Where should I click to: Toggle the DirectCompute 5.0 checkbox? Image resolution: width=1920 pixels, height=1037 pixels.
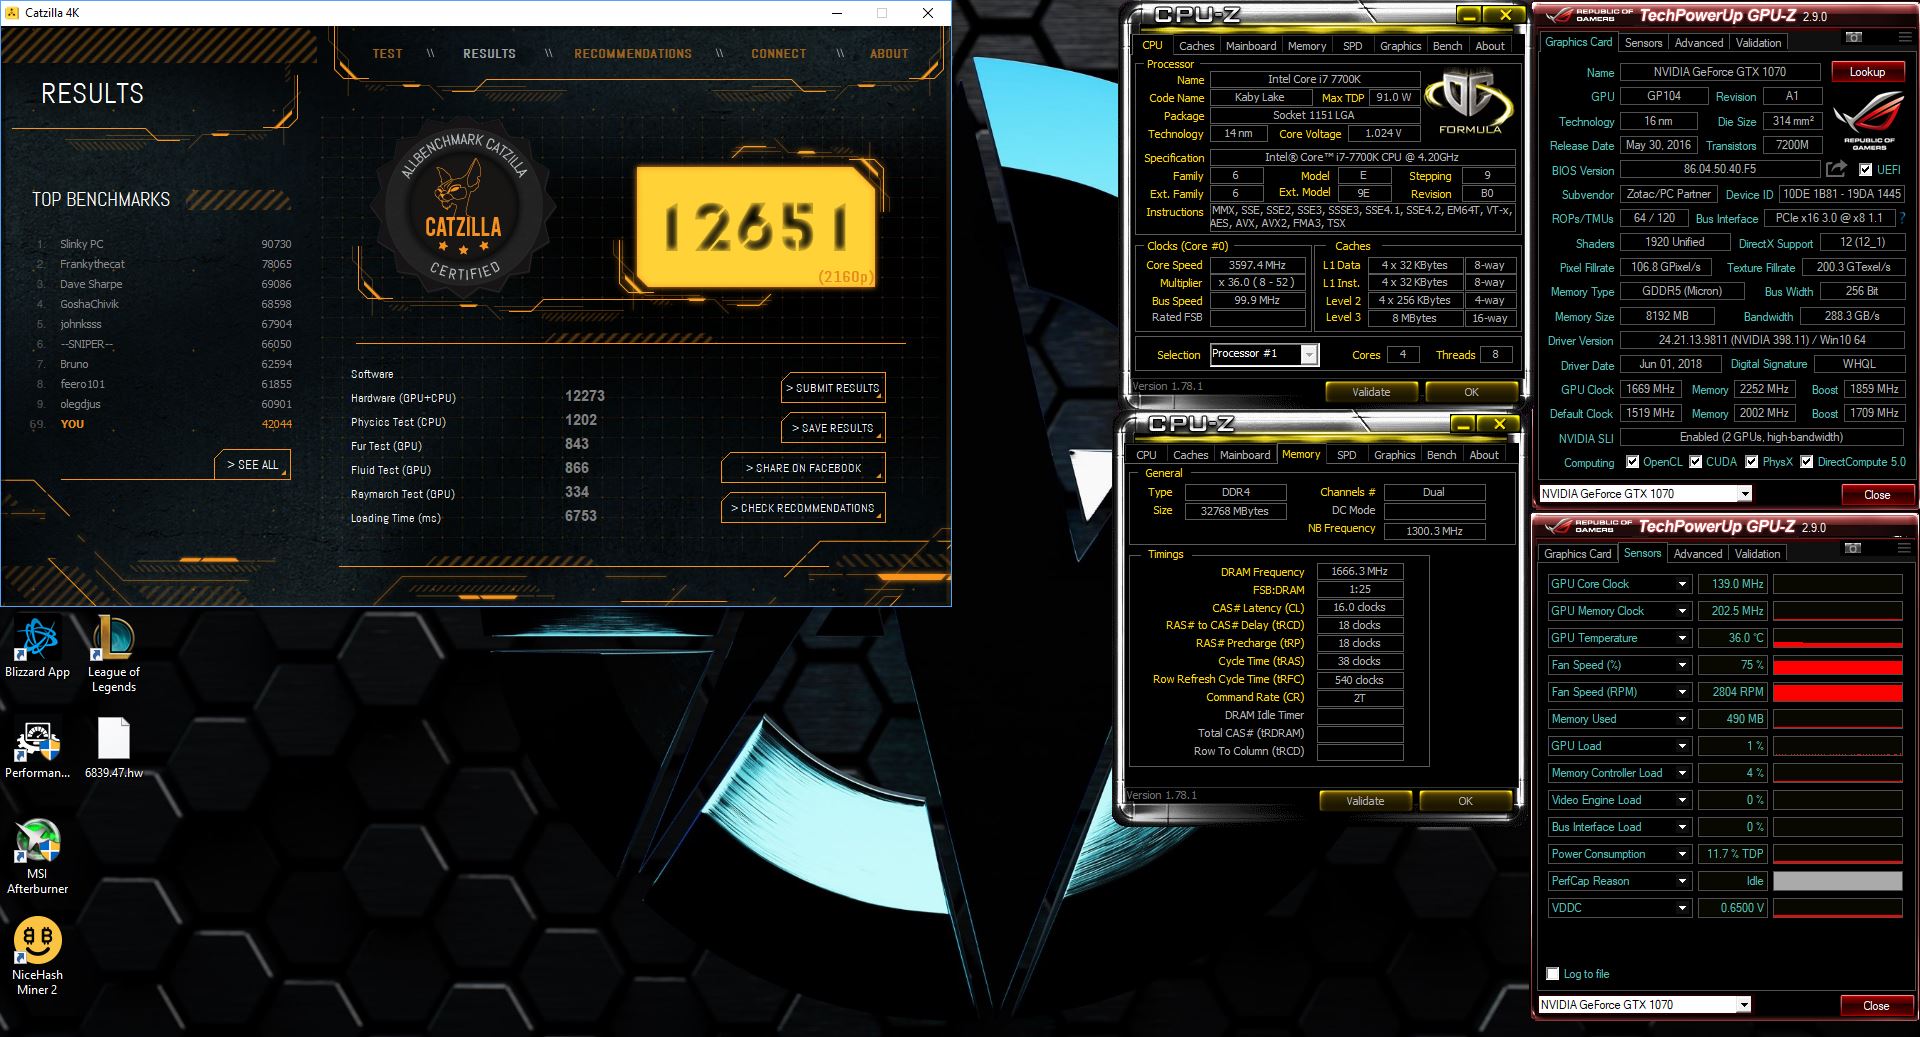point(1806,462)
